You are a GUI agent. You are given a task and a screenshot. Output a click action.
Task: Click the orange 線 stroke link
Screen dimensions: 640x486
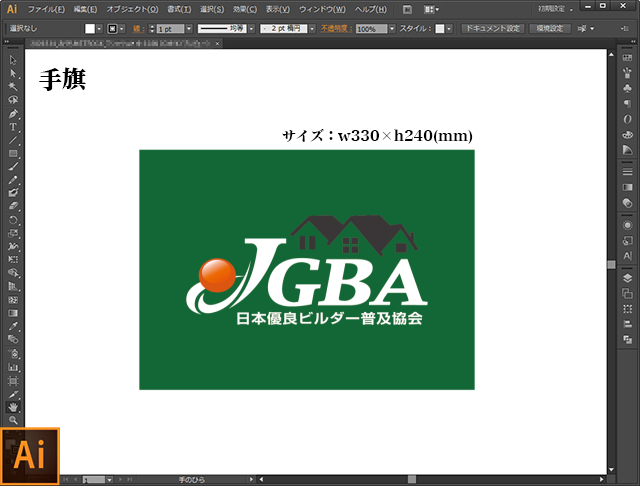tap(138, 29)
